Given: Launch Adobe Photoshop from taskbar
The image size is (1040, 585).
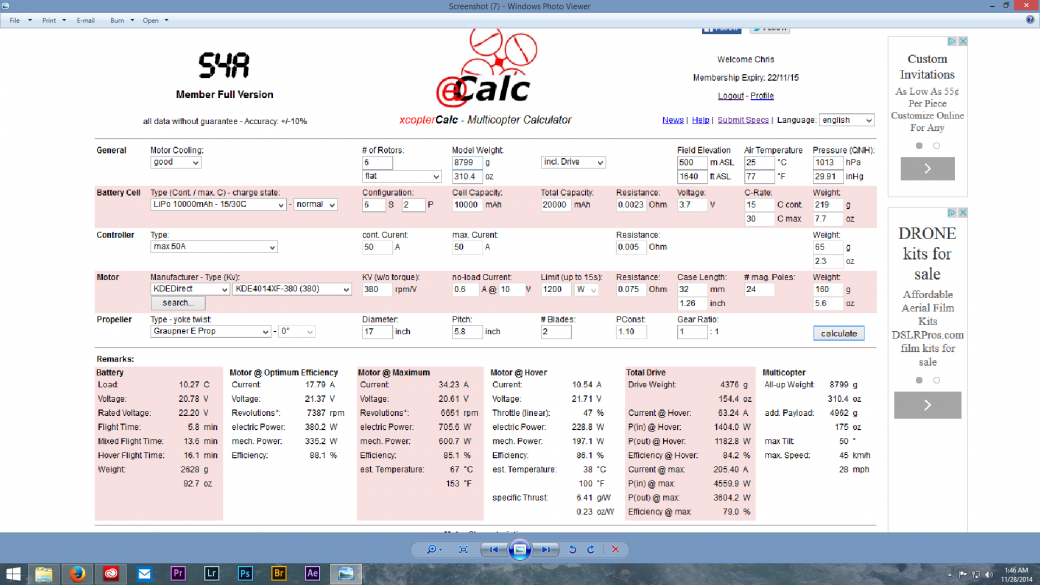Looking at the screenshot, I should coord(245,574).
